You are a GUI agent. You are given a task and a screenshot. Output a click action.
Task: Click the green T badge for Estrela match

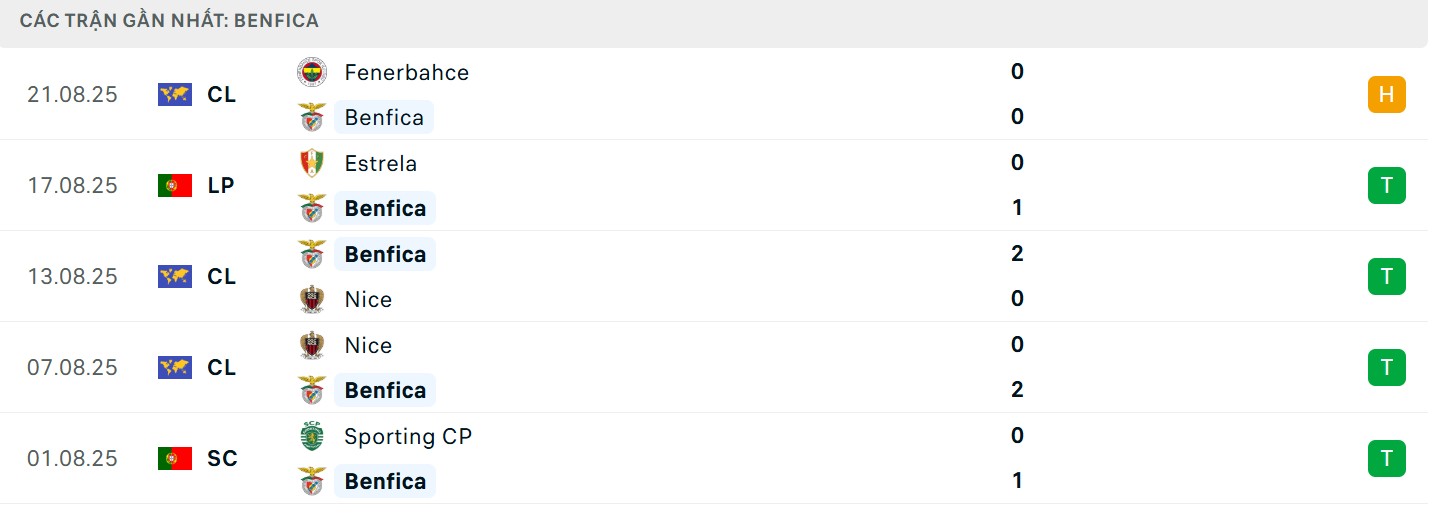(x=1386, y=185)
